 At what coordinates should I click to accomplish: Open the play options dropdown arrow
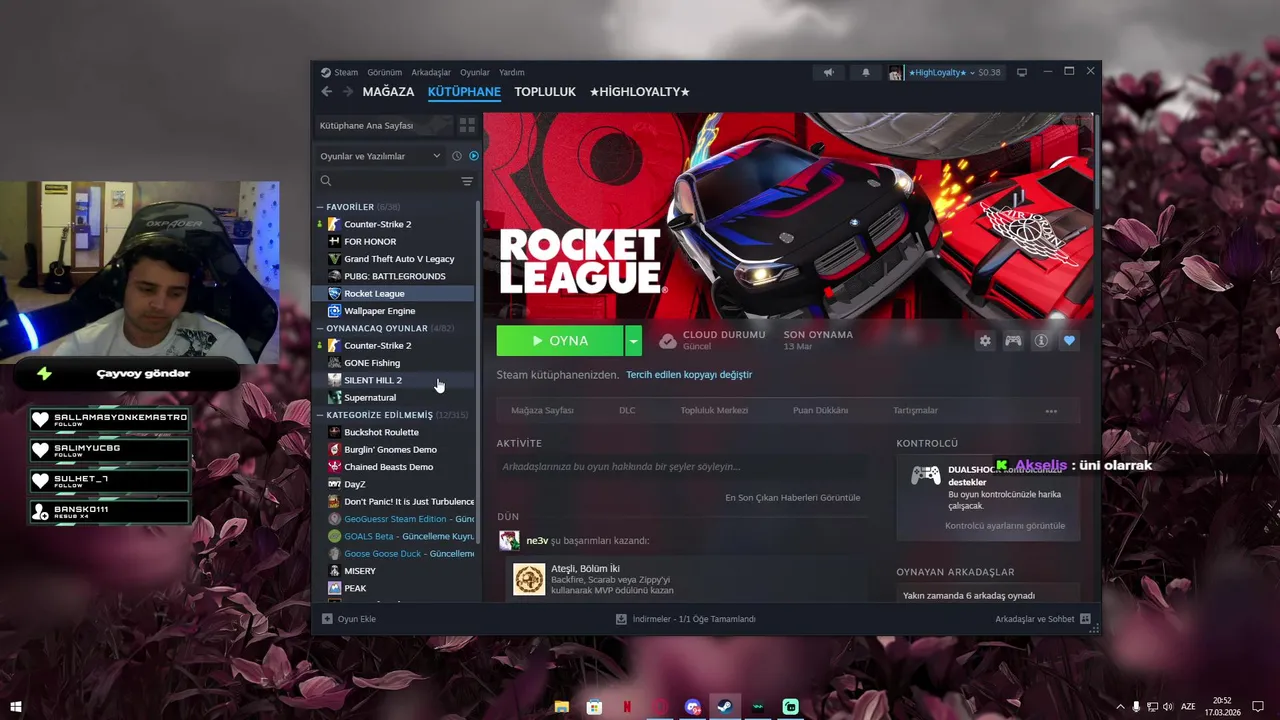tap(633, 341)
